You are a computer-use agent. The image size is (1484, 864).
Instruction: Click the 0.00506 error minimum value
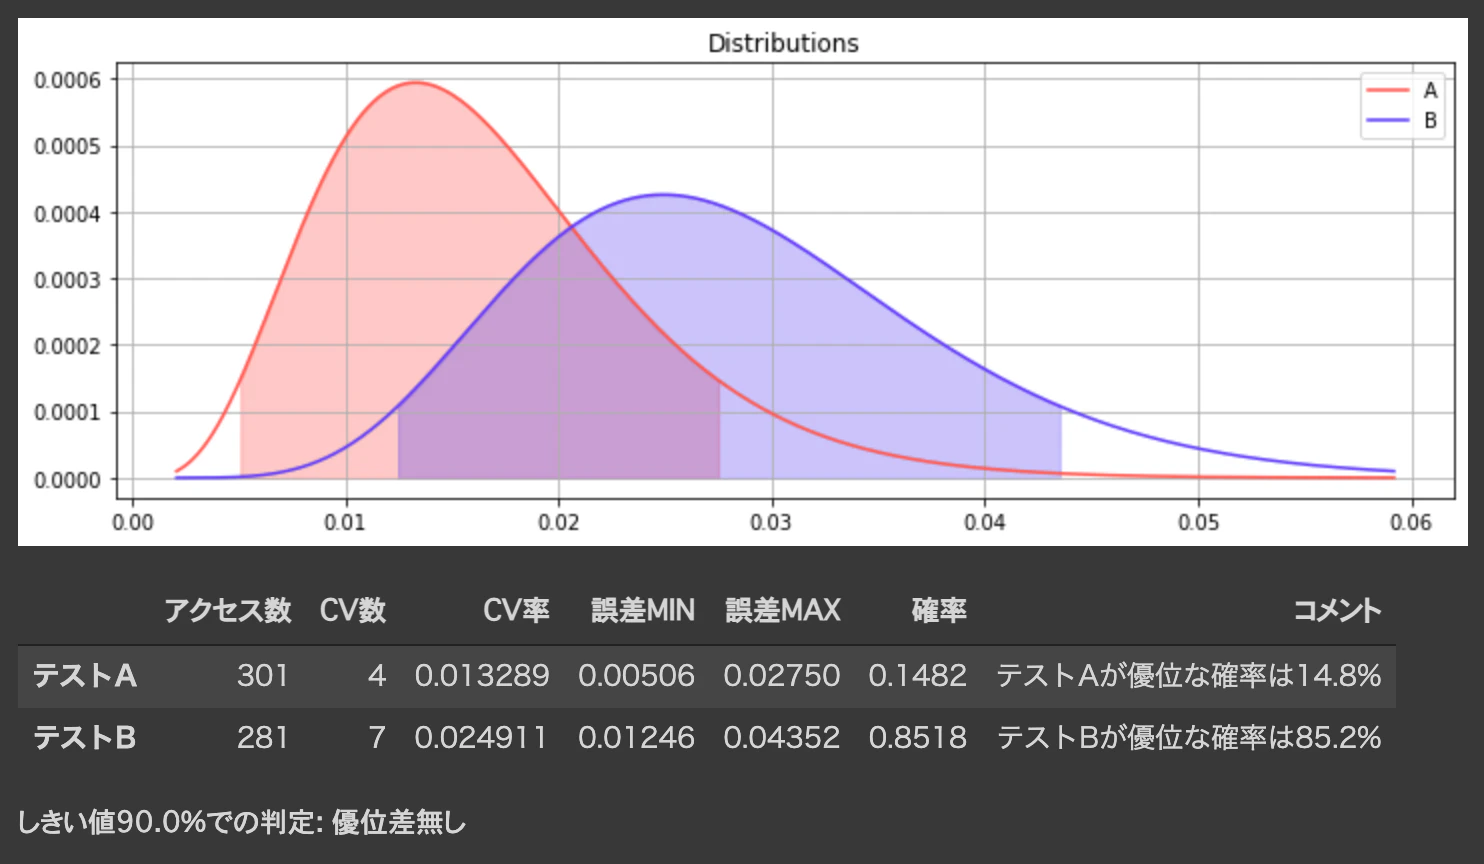tap(637, 676)
